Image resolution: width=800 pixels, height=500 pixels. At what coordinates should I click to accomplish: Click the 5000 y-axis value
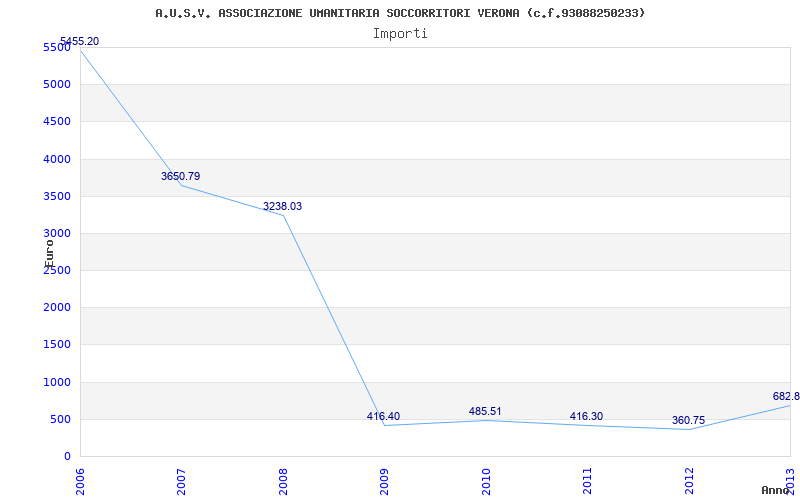point(57,84)
